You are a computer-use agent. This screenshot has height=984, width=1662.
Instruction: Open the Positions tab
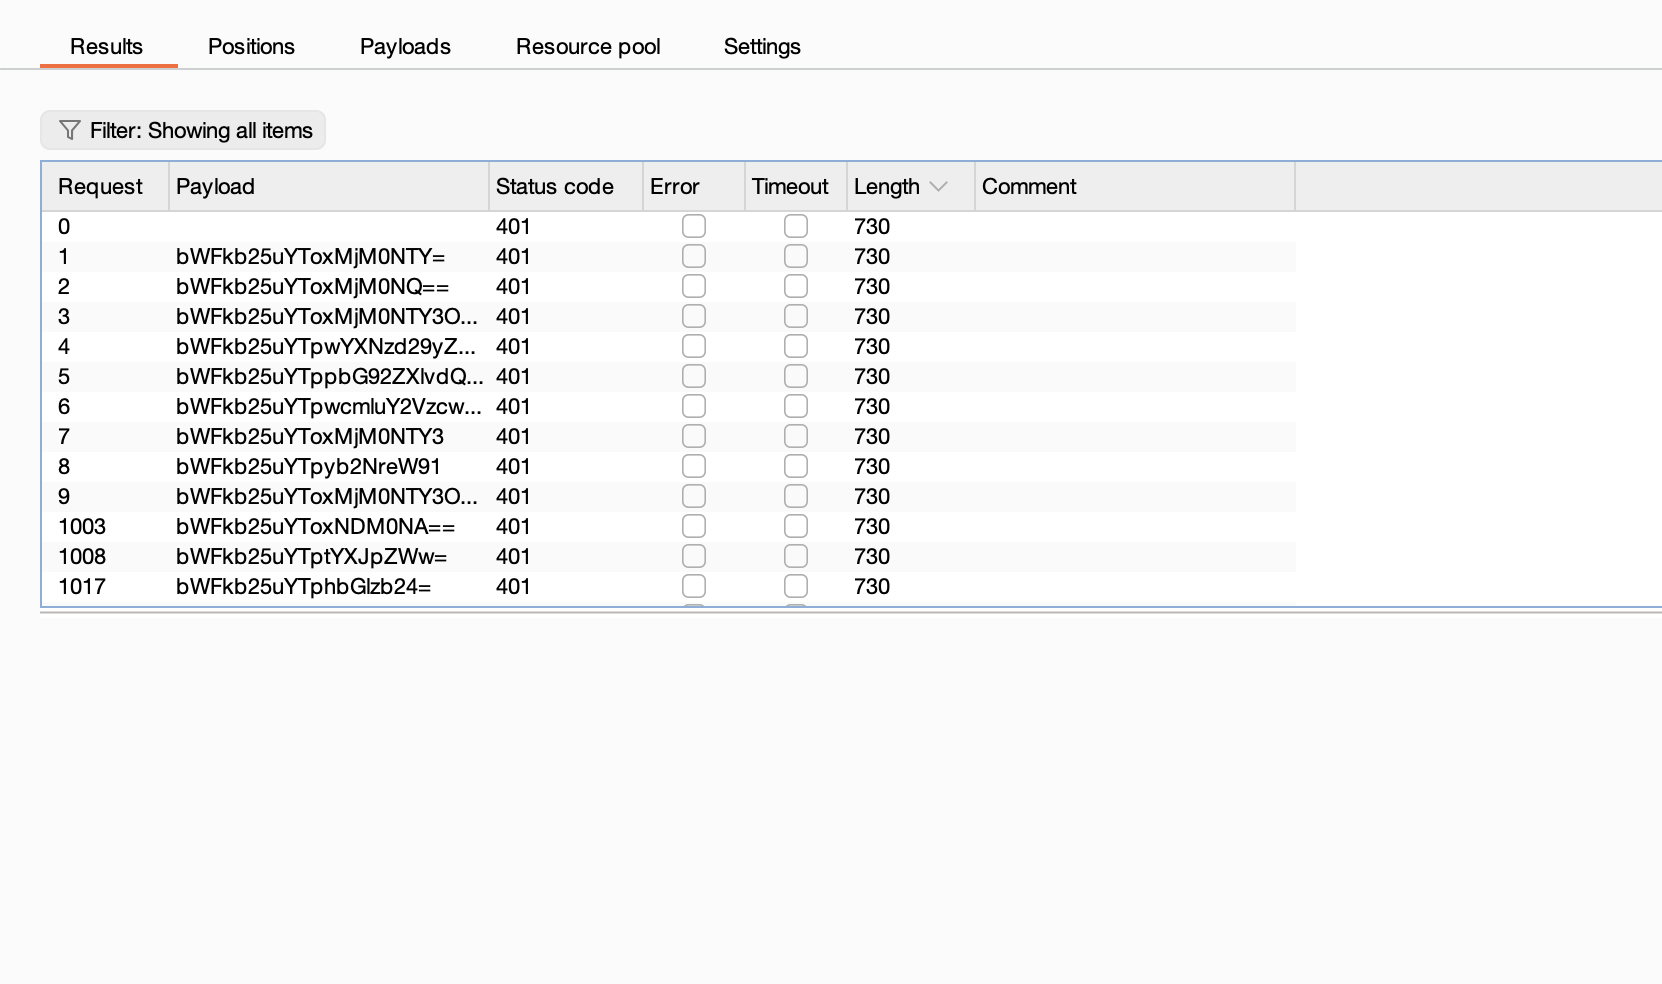click(251, 46)
